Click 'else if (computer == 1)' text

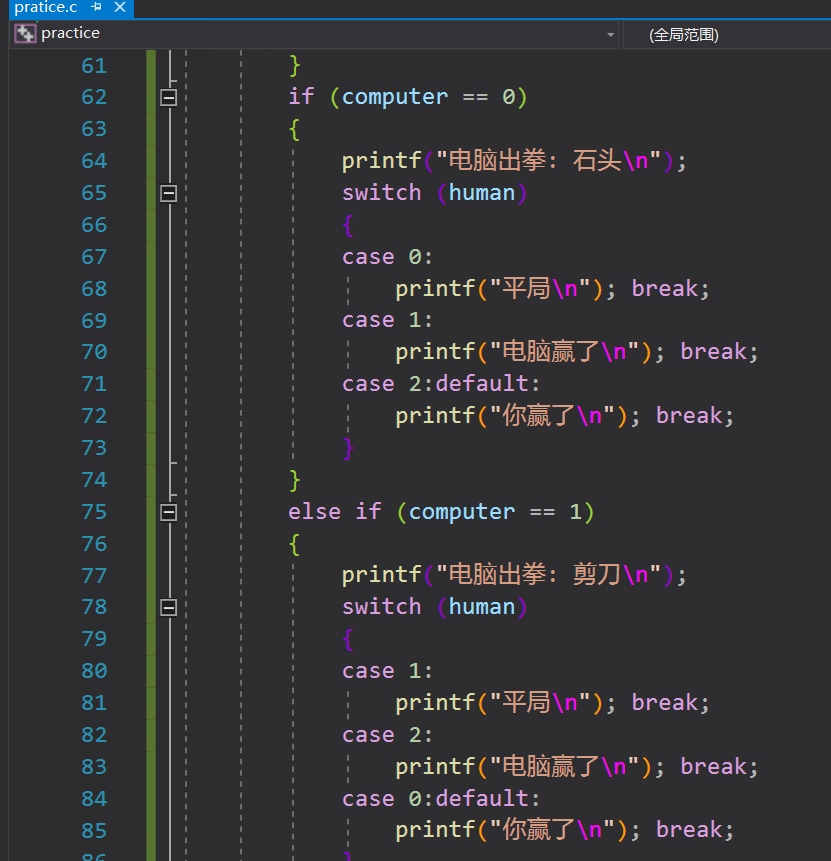coord(441,512)
